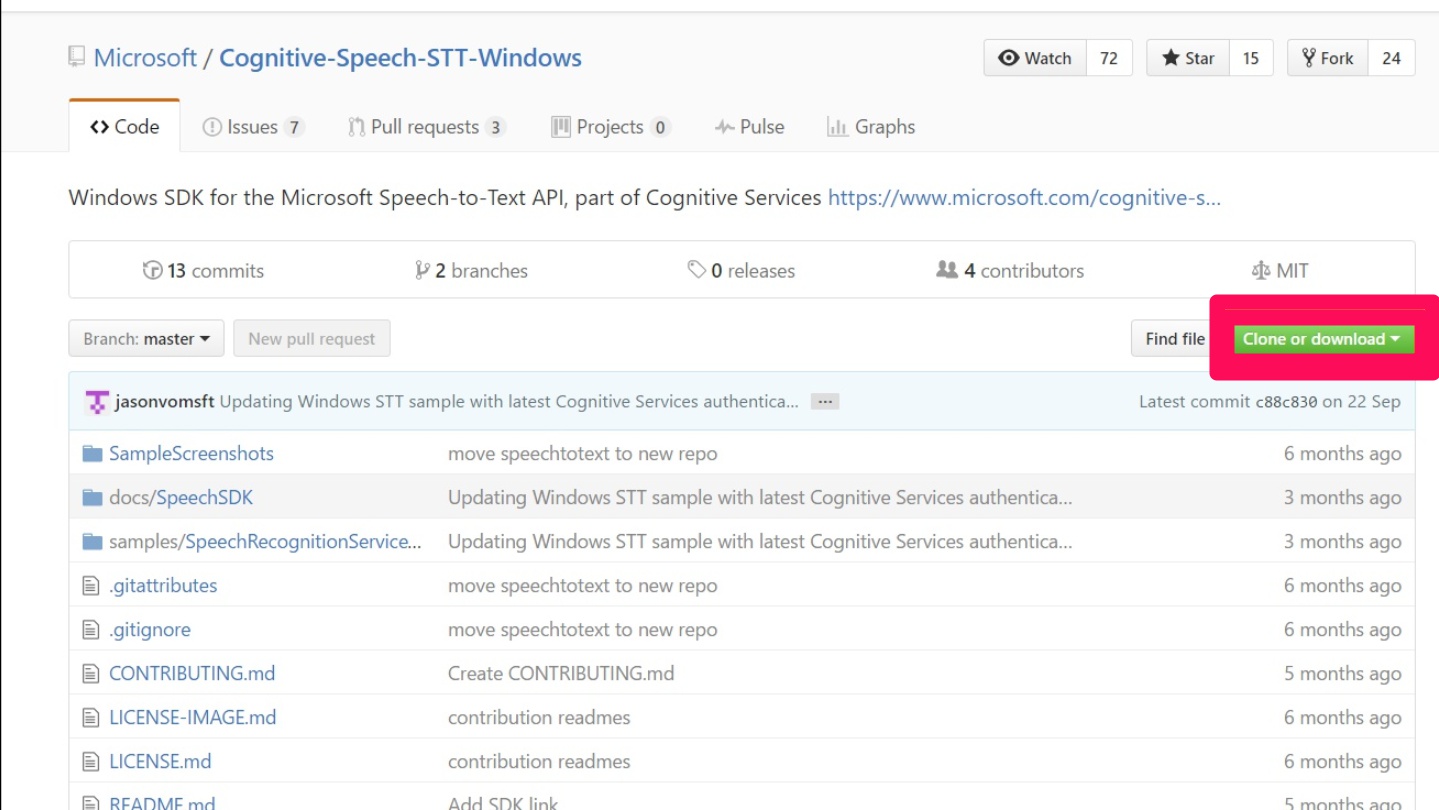Open the LICENSE.md file

pyautogui.click(x=160, y=762)
